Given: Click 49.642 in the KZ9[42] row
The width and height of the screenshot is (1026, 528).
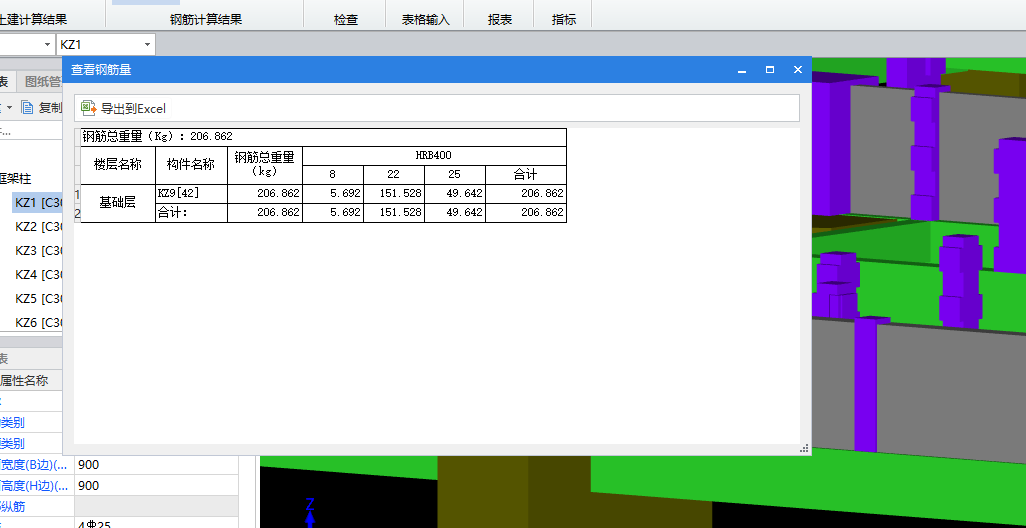Looking at the screenshot, I should click(x=454, y=194).
